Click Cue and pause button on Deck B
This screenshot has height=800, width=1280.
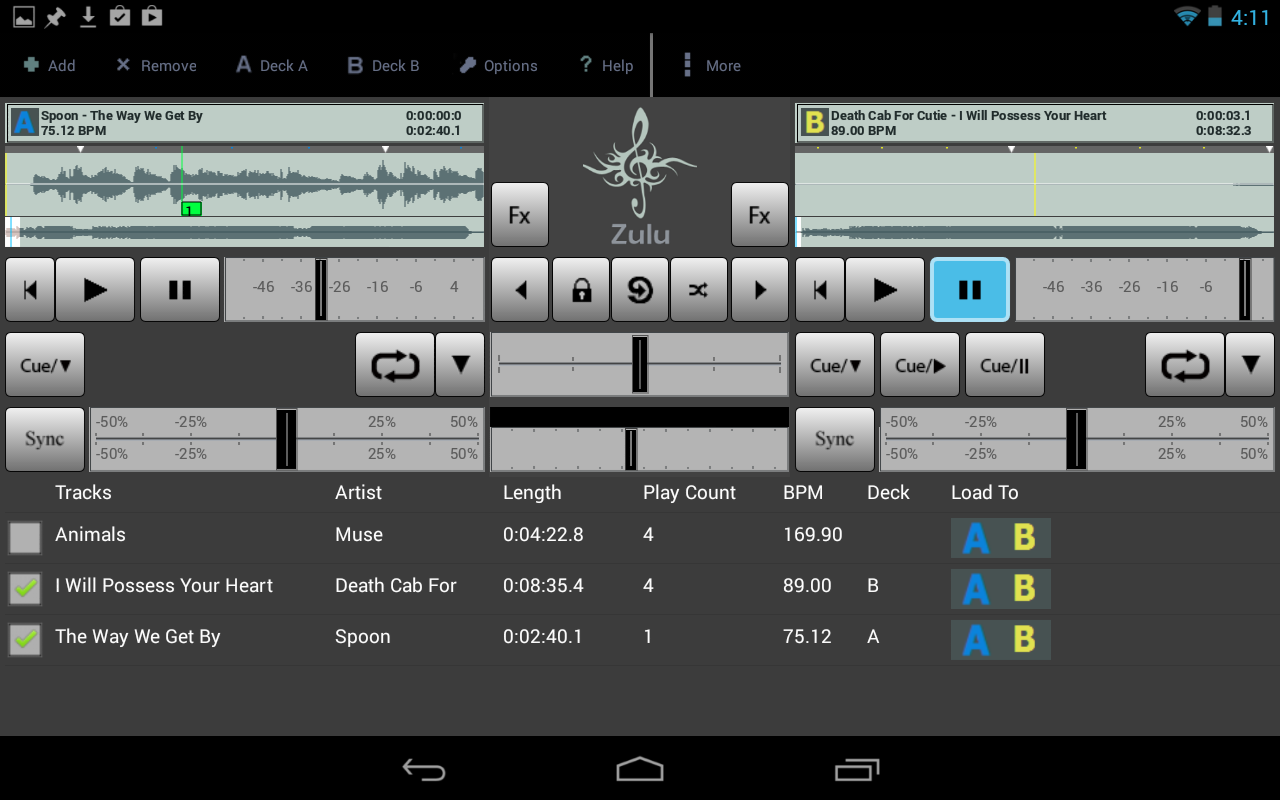(1005, 365)
